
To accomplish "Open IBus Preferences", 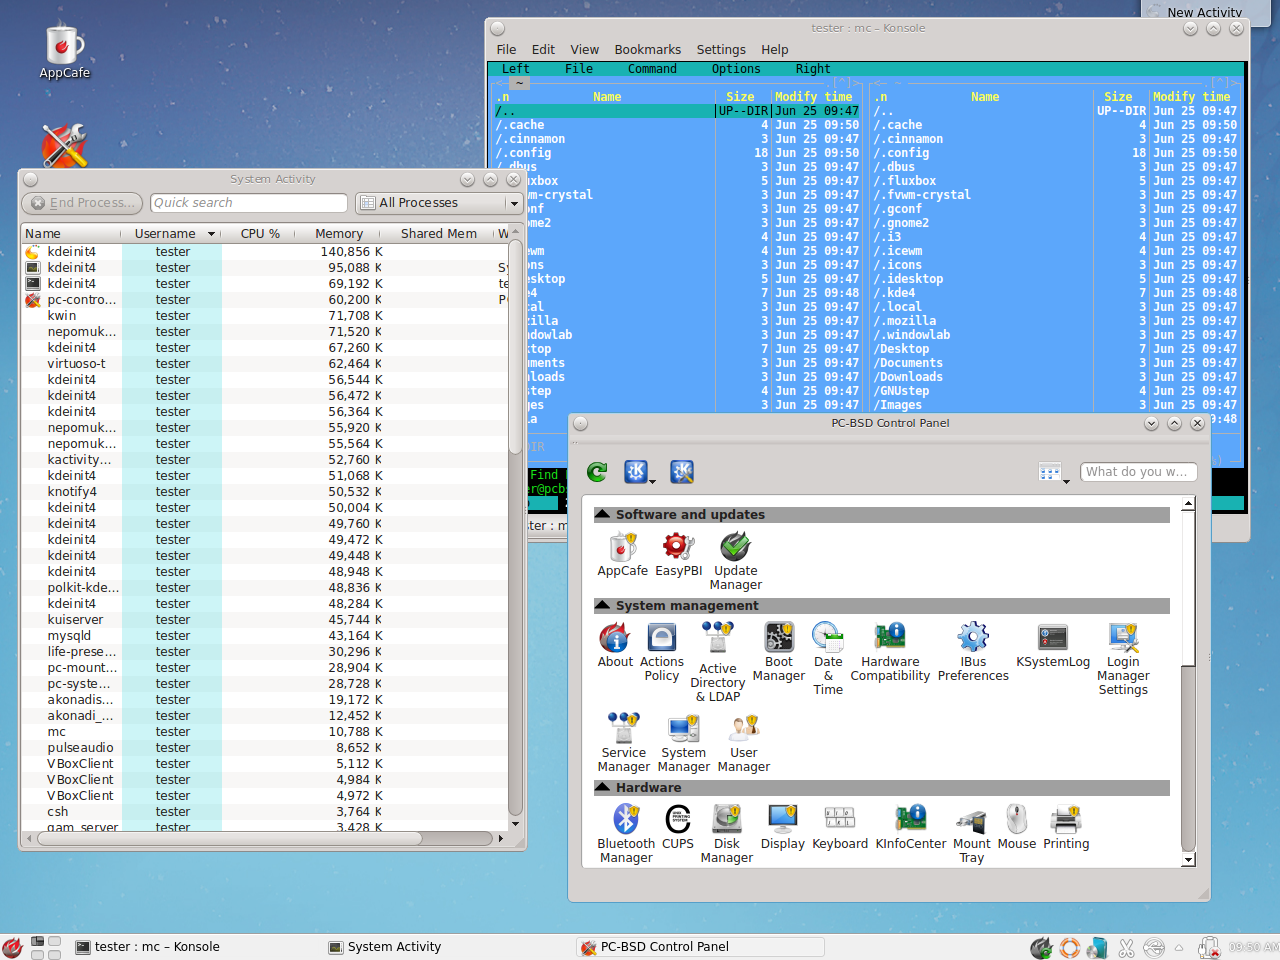I will point(973,652).
